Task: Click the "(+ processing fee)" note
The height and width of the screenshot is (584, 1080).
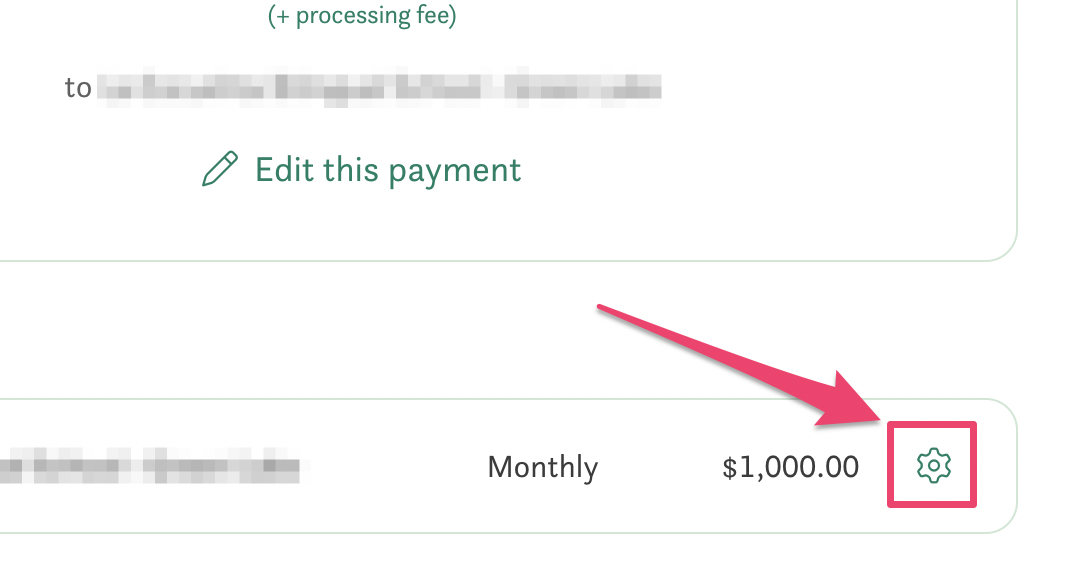Action: (x=362, y=17)
